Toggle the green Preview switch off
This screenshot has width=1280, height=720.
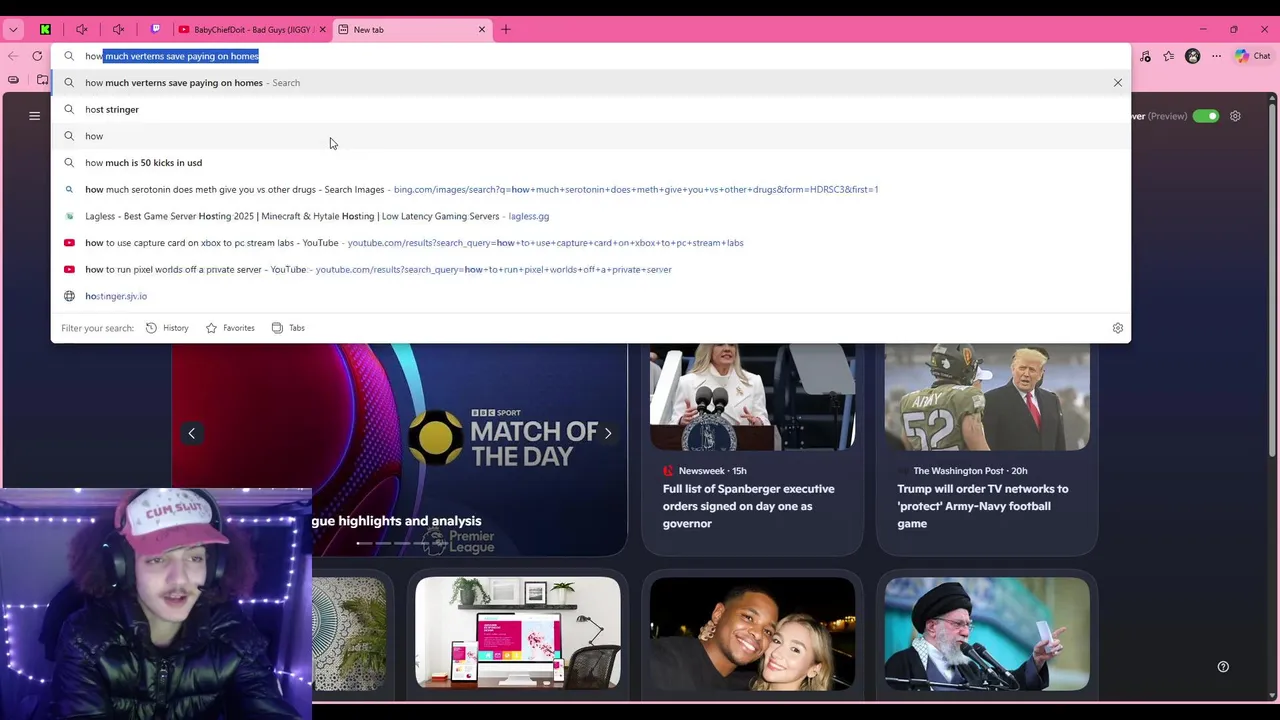[1207, 116]
